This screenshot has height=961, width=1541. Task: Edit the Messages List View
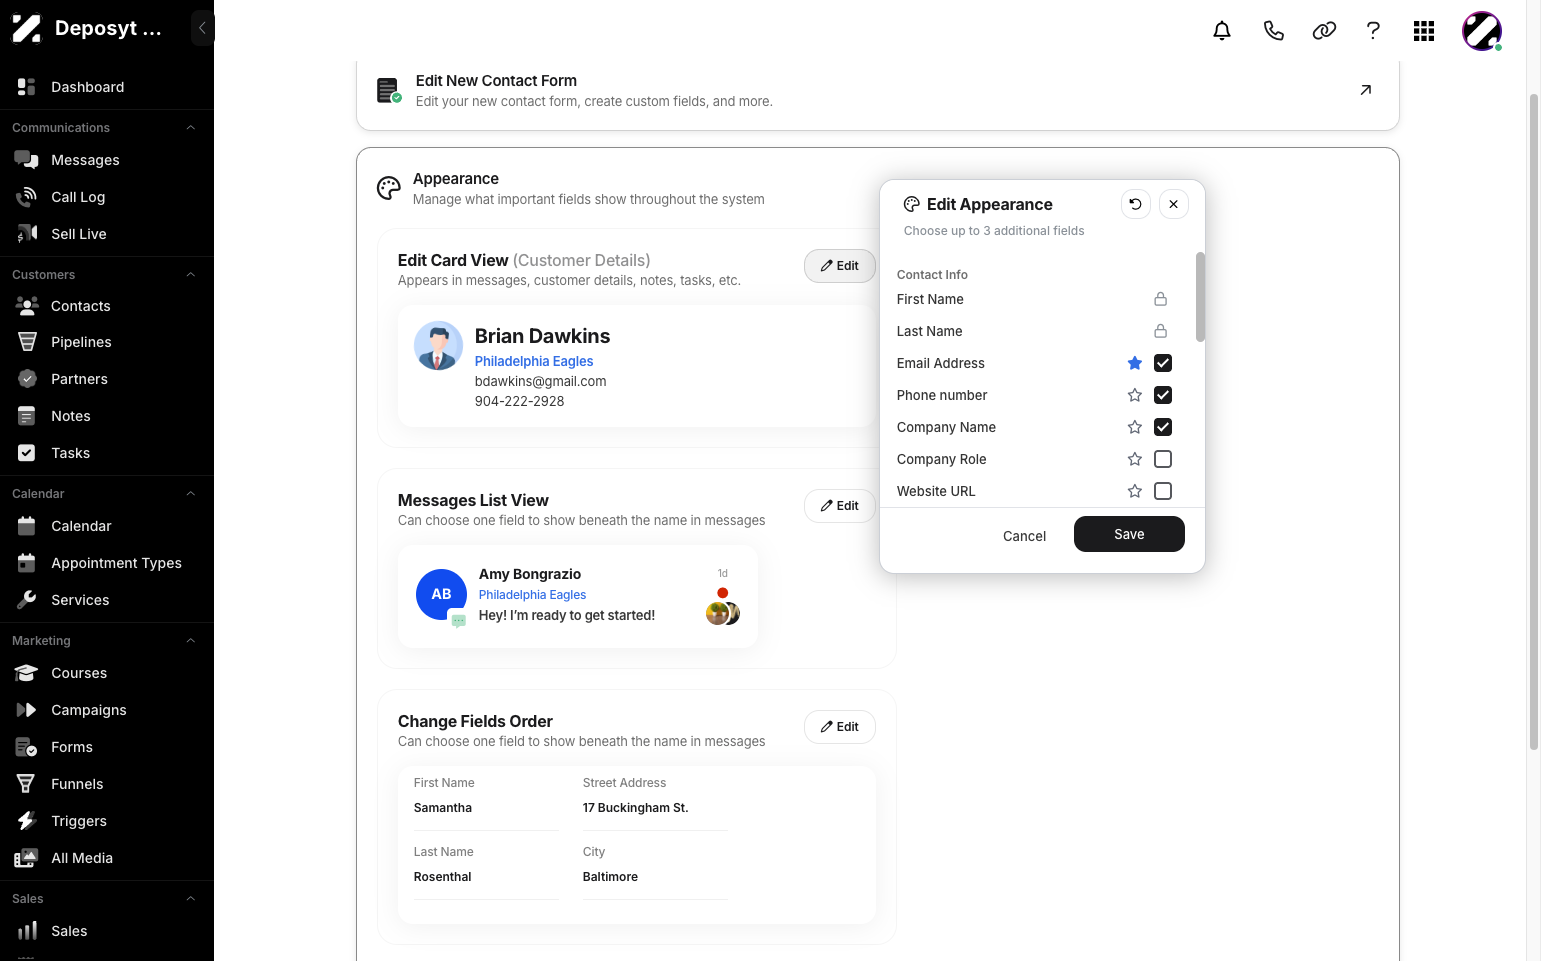(x=840, y=506)
